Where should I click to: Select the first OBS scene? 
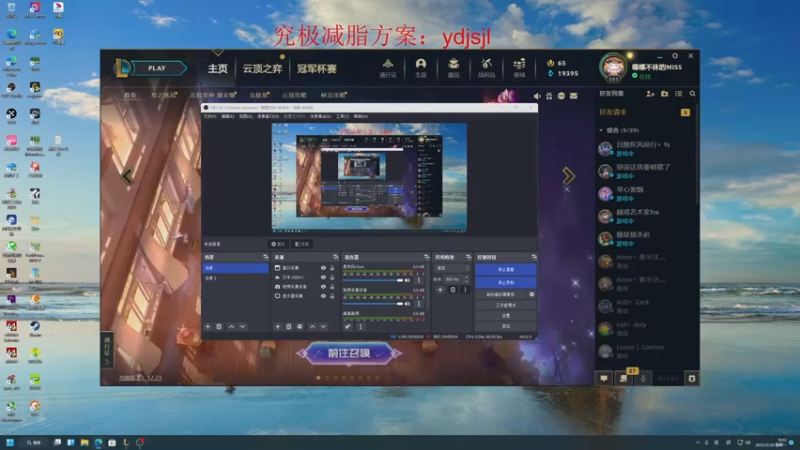[x=236, y=268]
